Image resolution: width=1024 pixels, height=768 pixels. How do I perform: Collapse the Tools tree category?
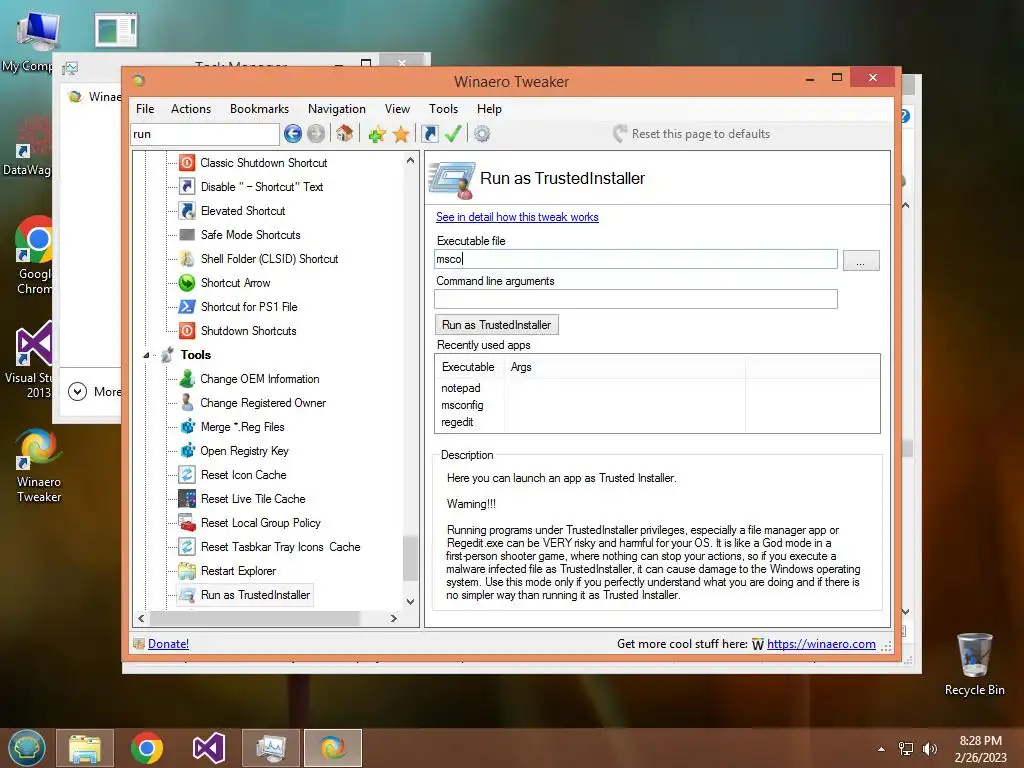[x=146, y=355]
